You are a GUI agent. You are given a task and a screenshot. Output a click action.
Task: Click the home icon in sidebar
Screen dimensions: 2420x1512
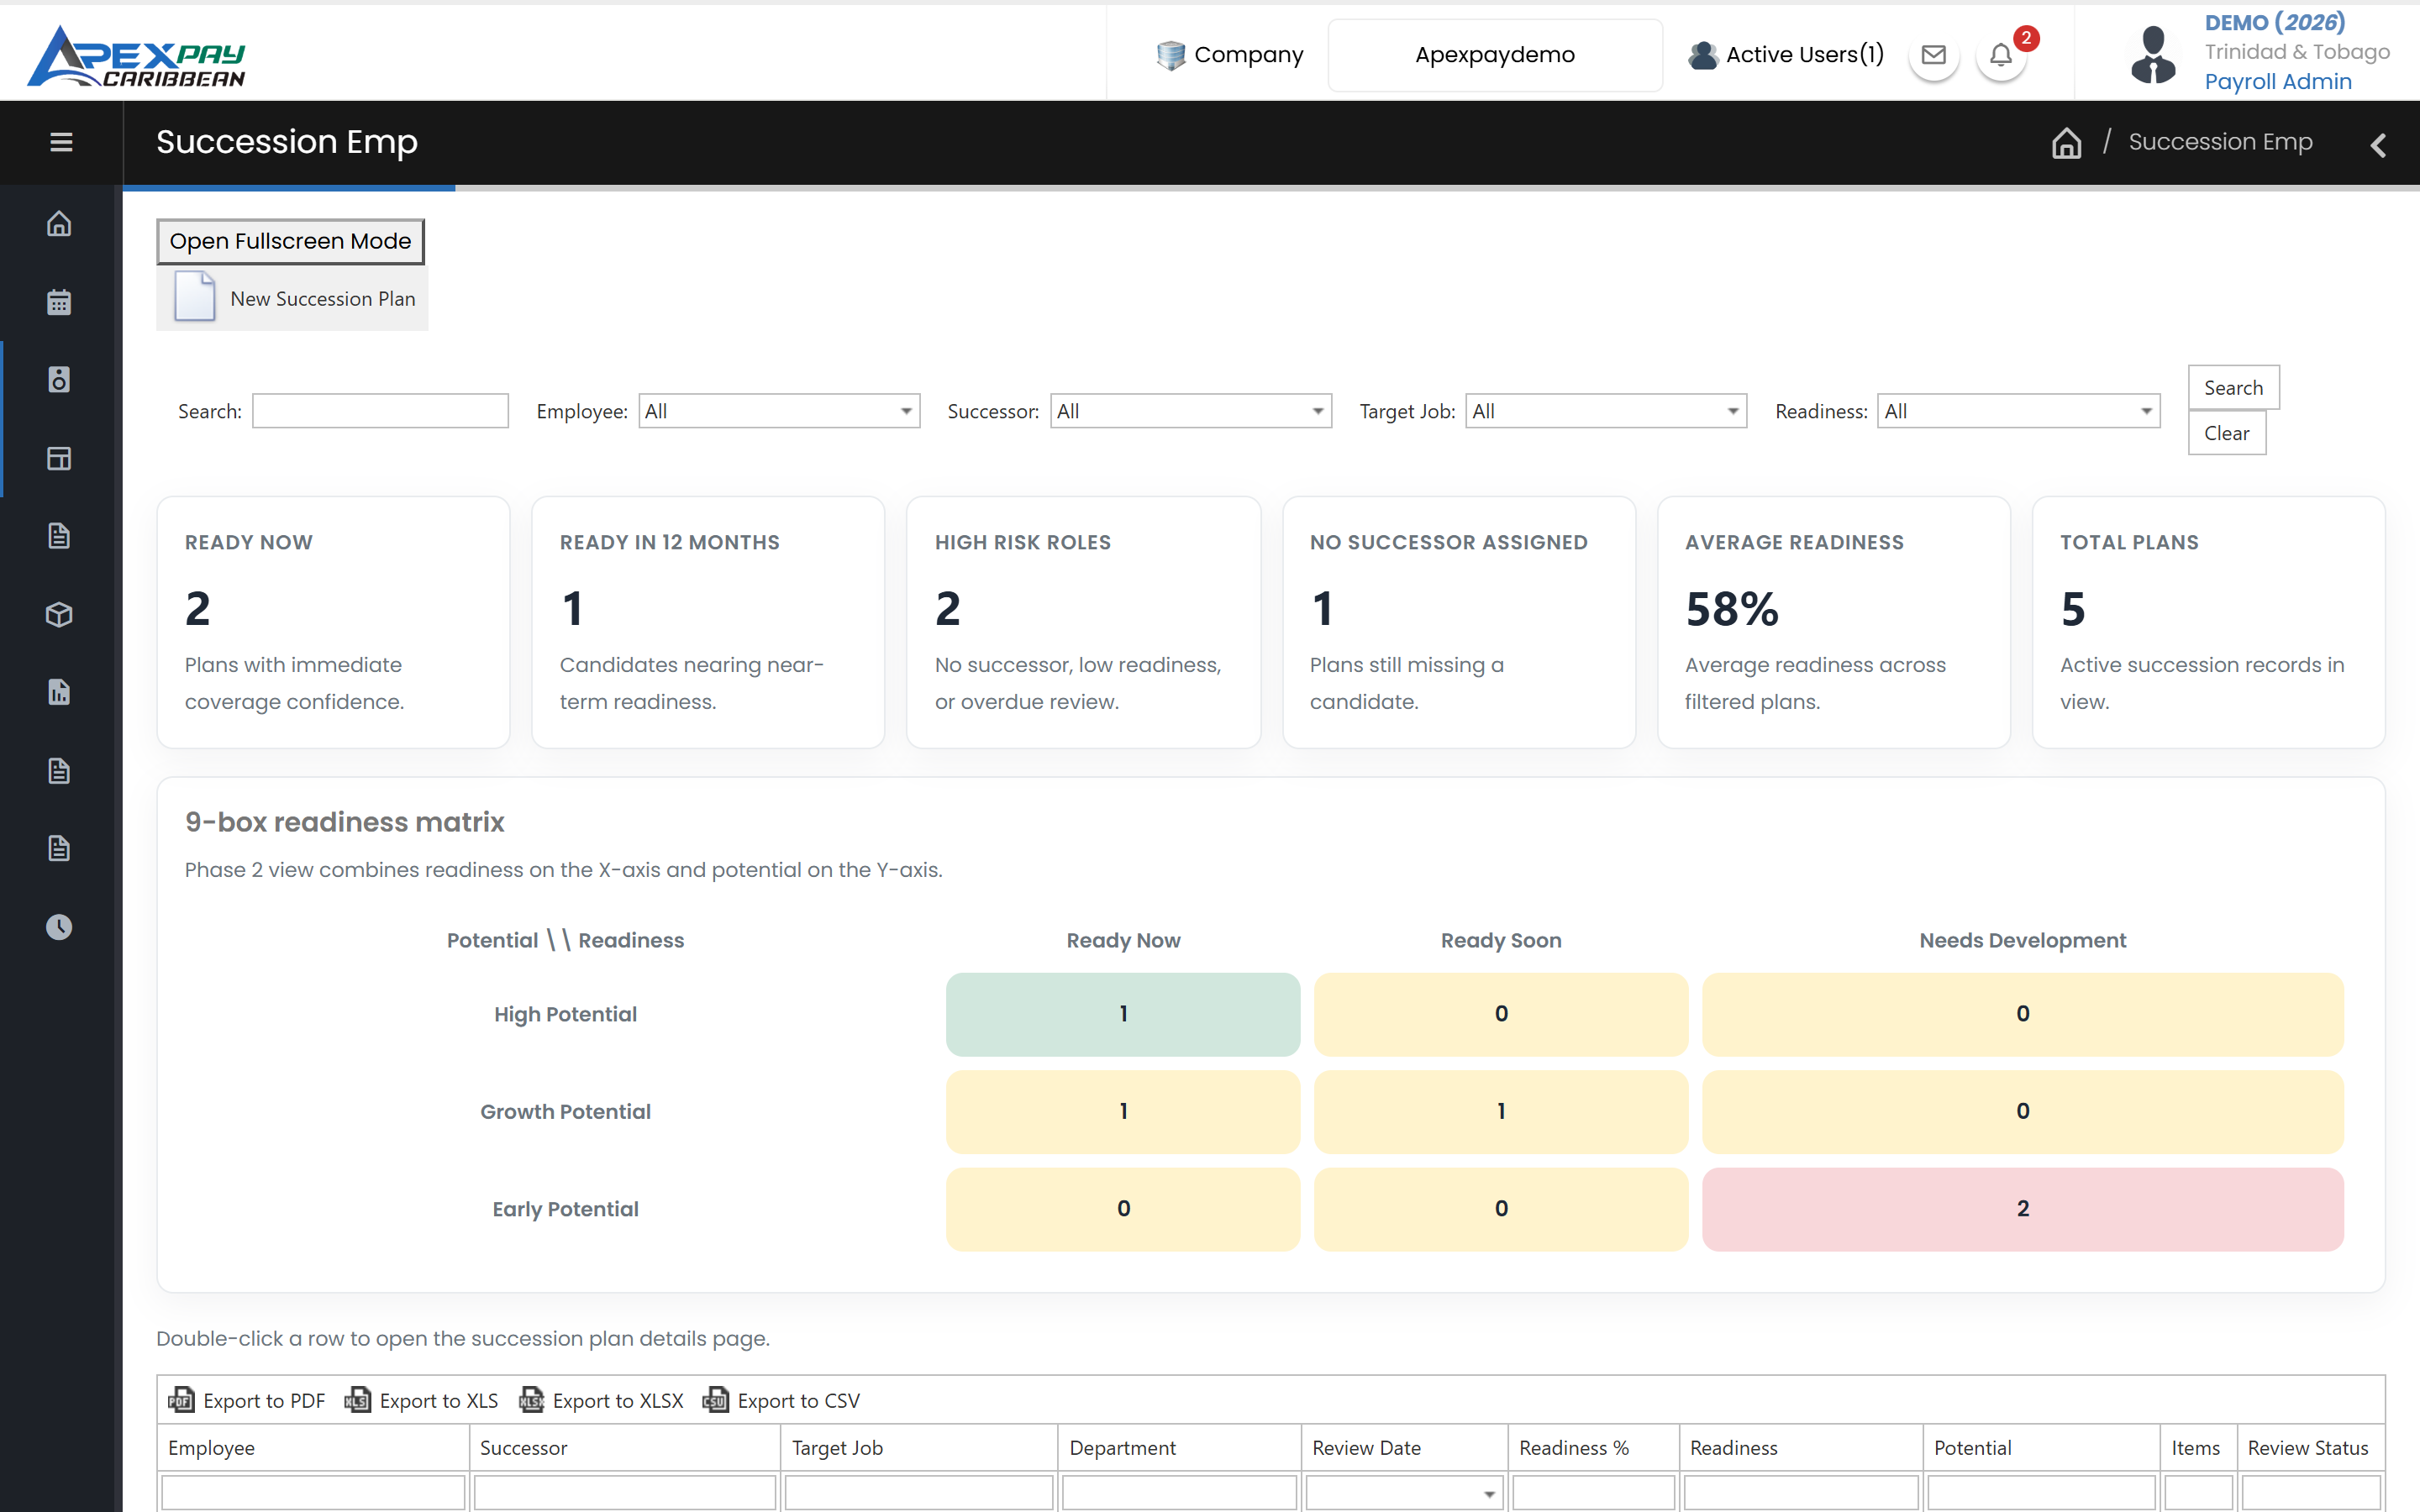pyautogui.click(x=59, y=223)
